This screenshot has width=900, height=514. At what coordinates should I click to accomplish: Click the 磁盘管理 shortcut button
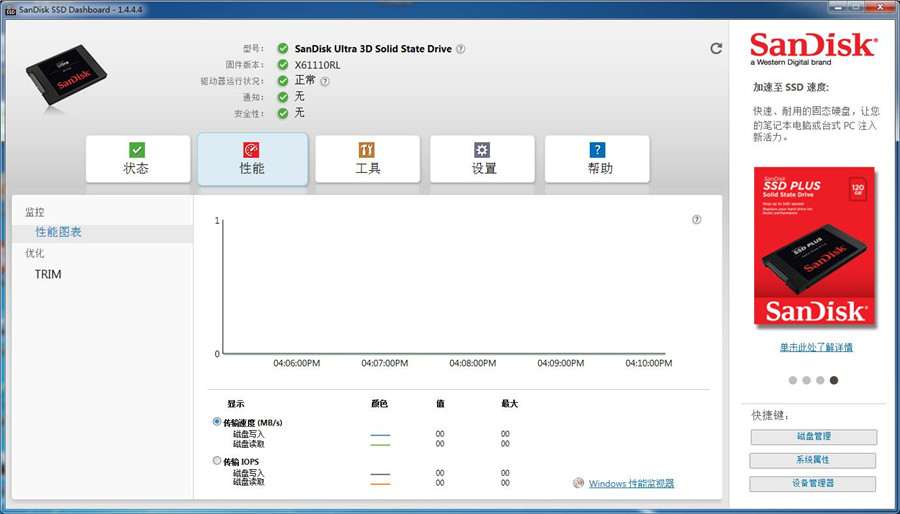point(813,437)
